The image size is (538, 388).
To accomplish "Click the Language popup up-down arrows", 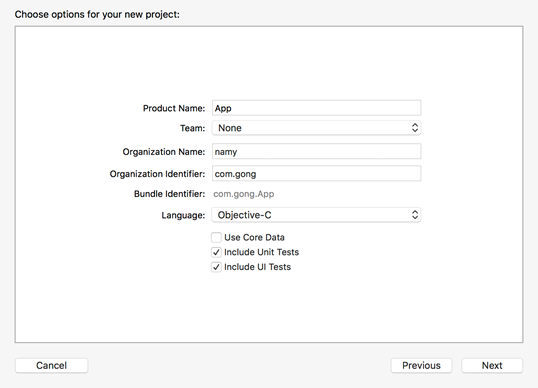I will point(415,215).
